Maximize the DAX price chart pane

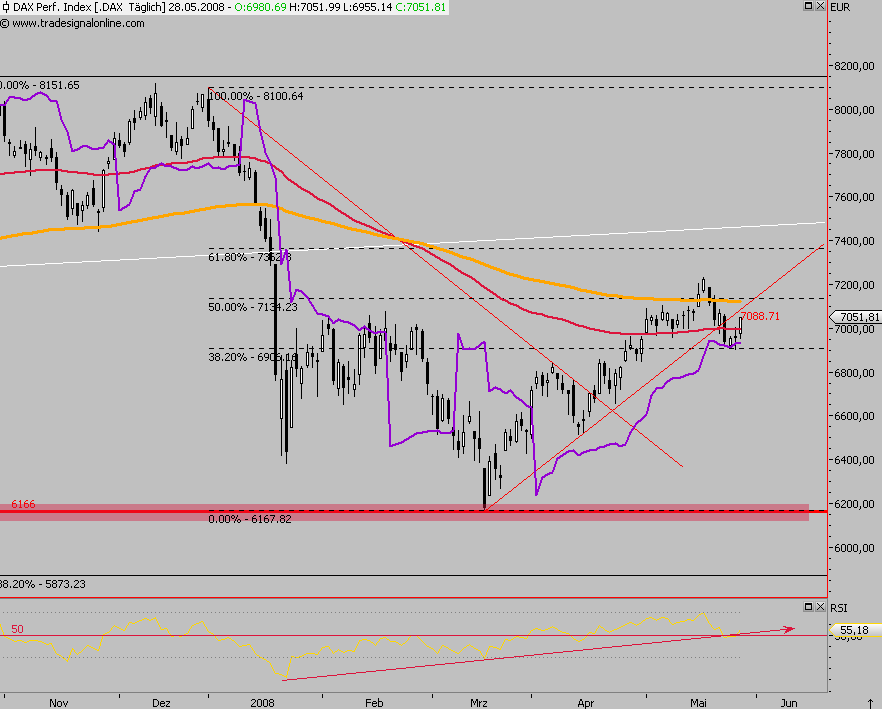(x=808, y=6)
